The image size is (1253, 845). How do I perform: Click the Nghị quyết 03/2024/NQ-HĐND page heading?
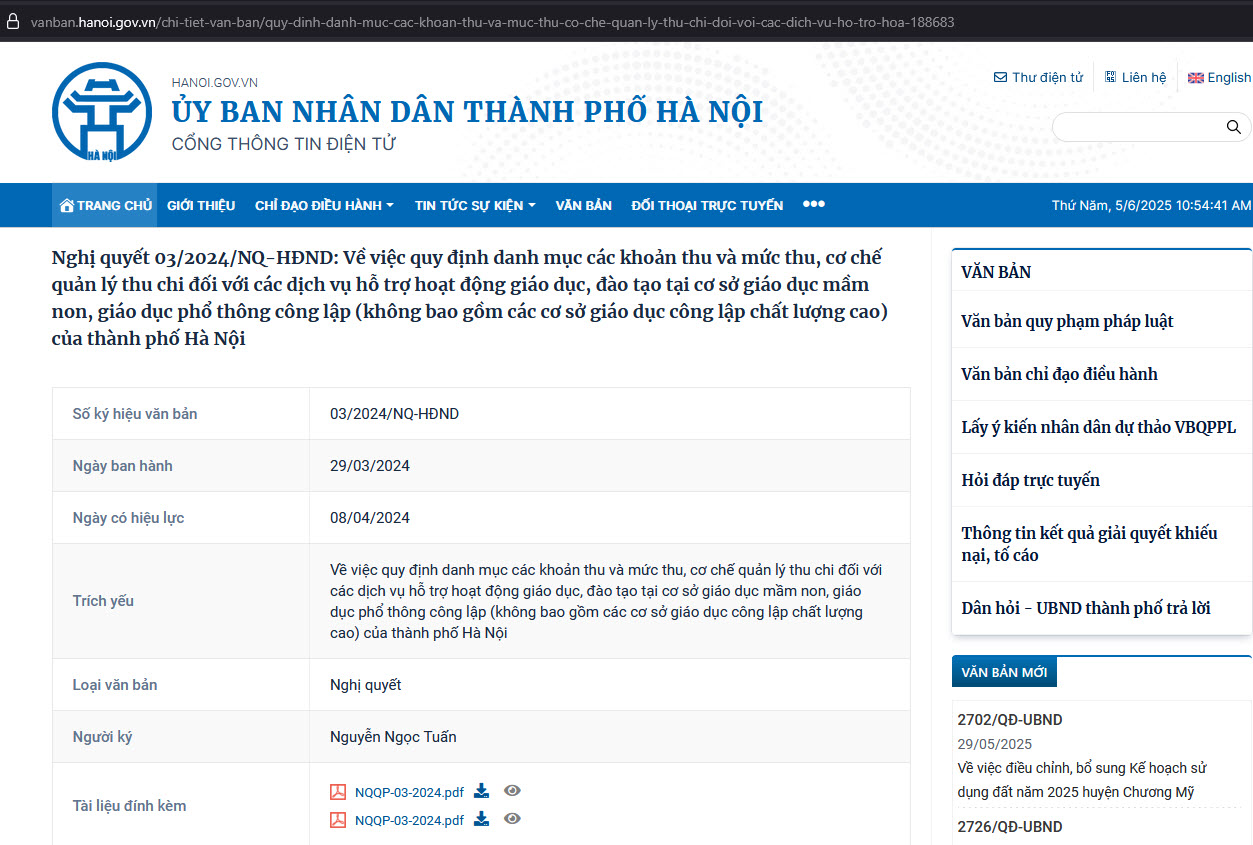coord(470,297)
